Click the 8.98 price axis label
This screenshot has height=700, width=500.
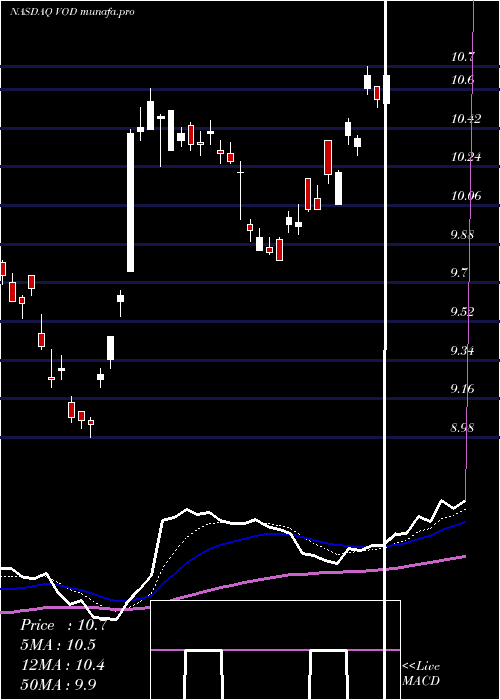(x=462, y=428)
